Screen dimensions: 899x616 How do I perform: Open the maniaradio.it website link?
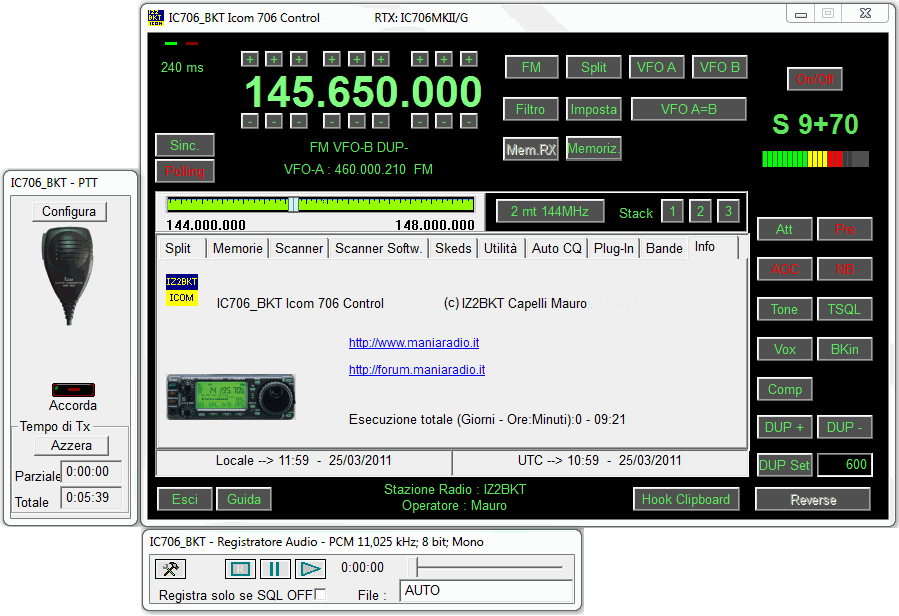point(414,343)
